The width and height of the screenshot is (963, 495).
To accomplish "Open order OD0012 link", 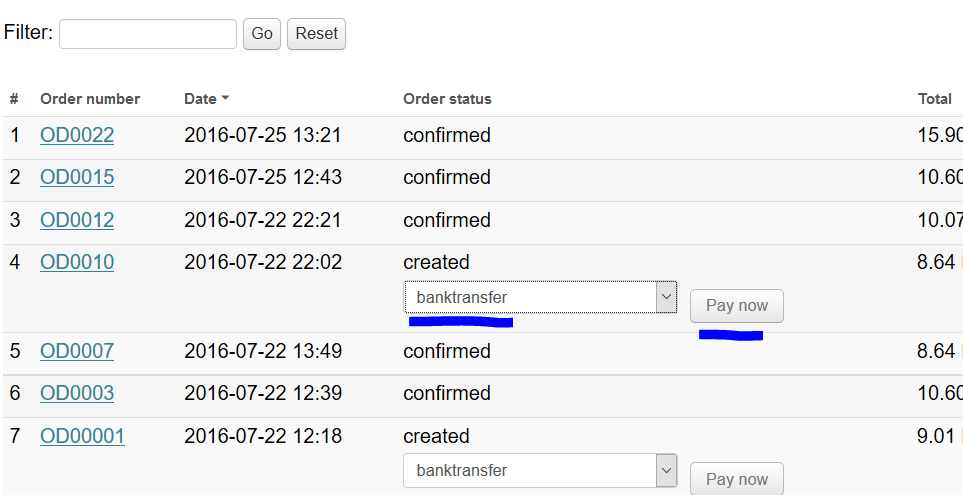I will pyautogui.click(x=77, y=220).
